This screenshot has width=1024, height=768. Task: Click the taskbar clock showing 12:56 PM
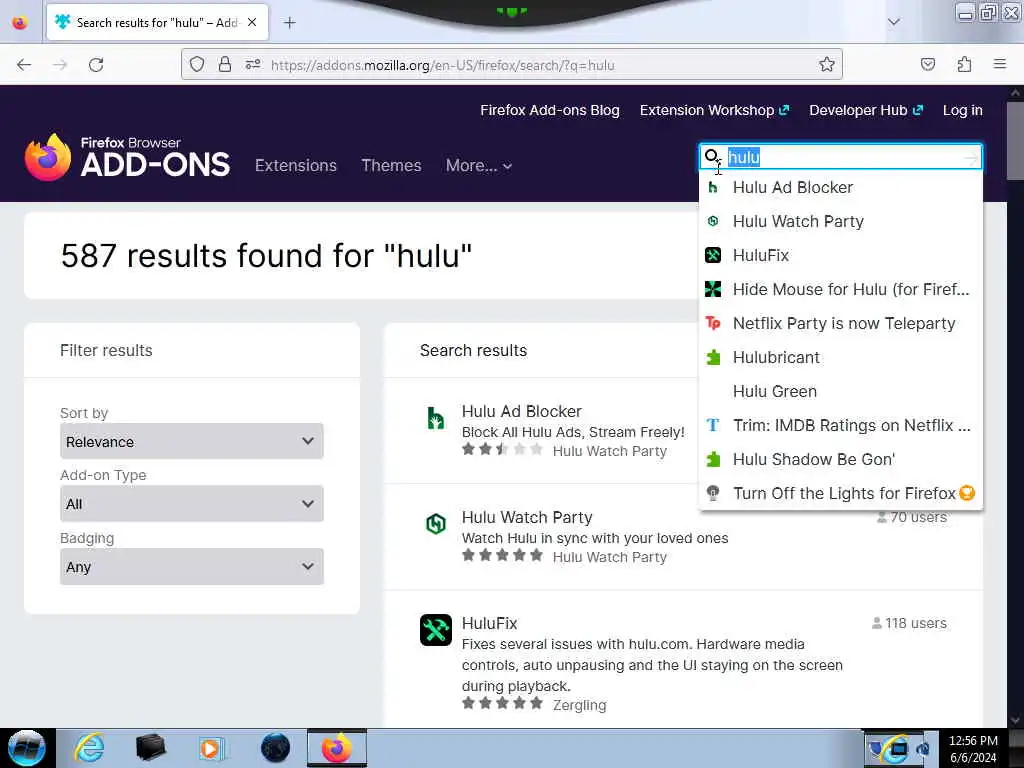(973, 748)
